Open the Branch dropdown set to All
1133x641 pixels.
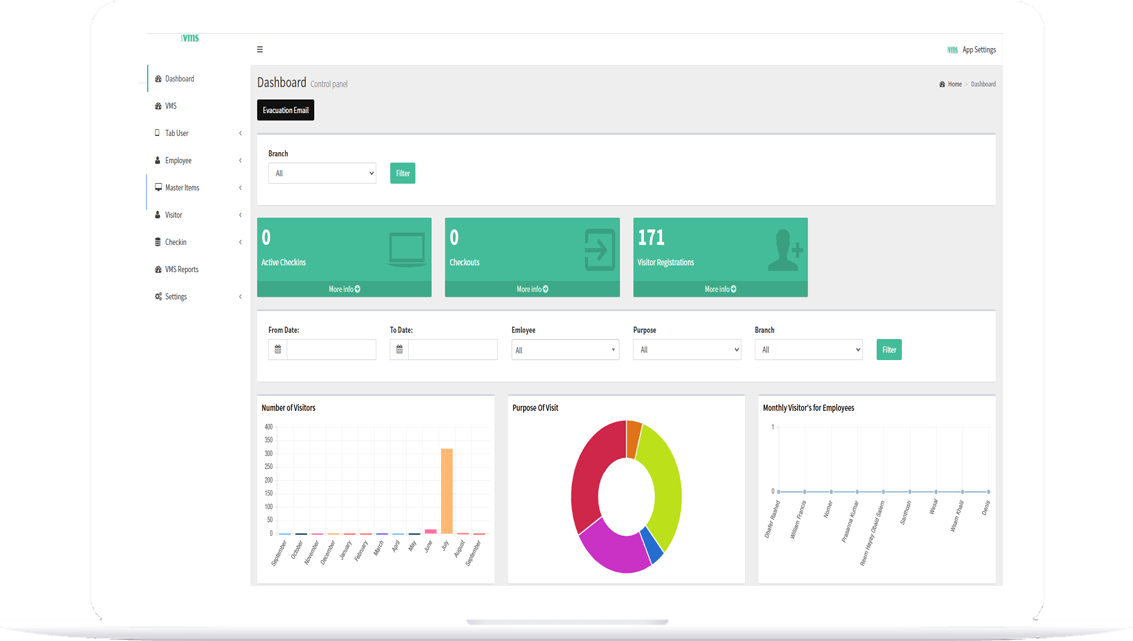pyautogui.click(x=321, y=172)
